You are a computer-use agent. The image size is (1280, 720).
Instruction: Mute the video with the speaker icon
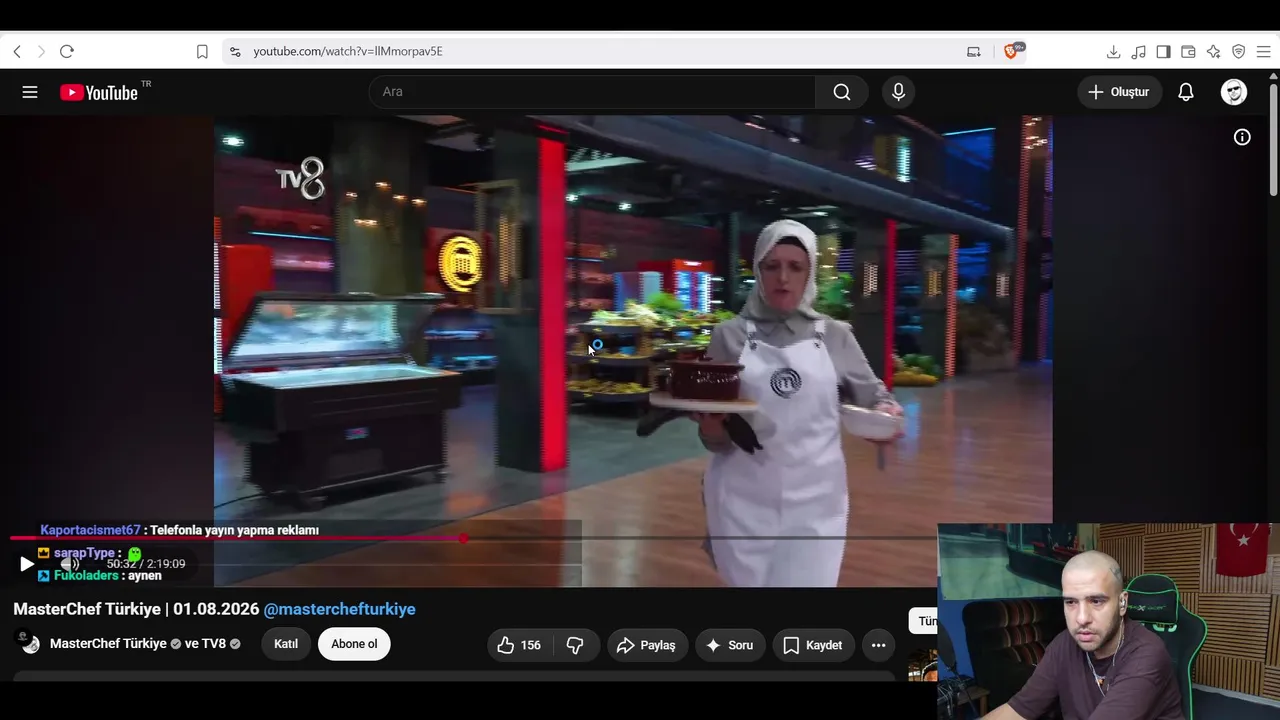click(69, 564)
